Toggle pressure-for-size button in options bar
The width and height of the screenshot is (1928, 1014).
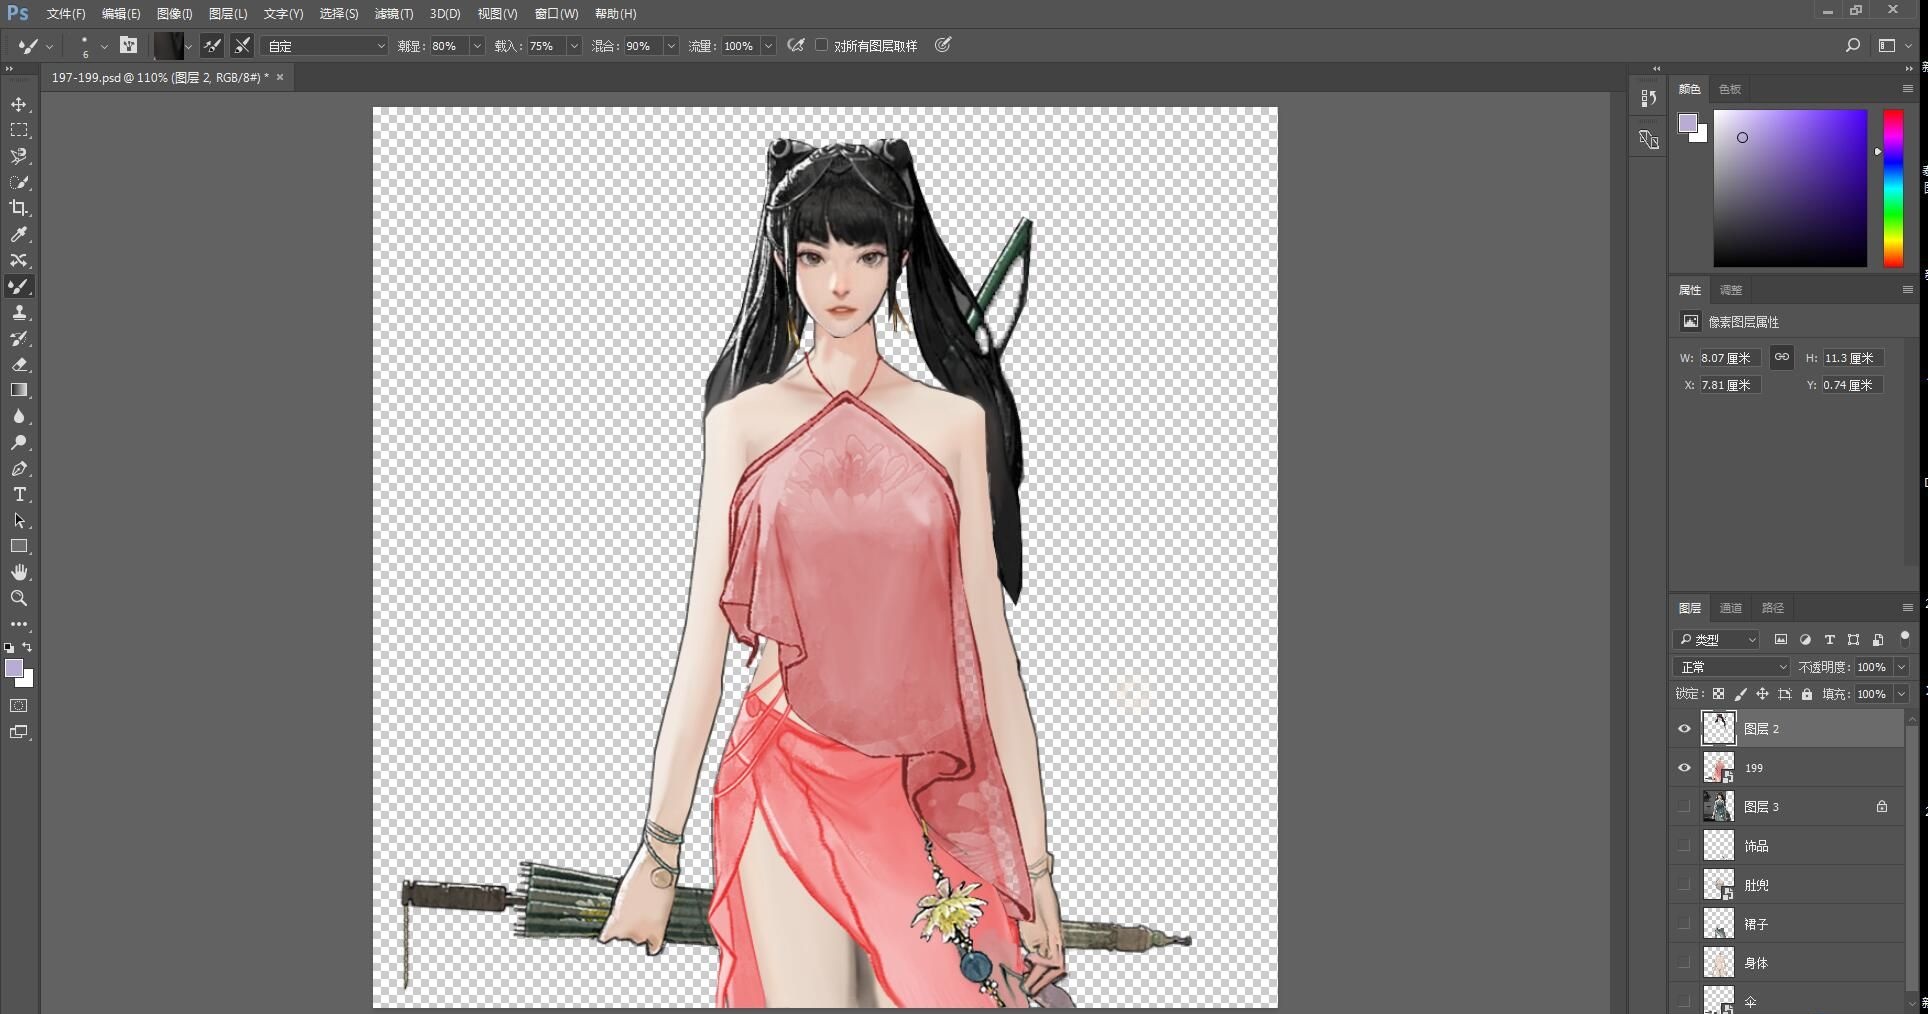coord(942,45)
